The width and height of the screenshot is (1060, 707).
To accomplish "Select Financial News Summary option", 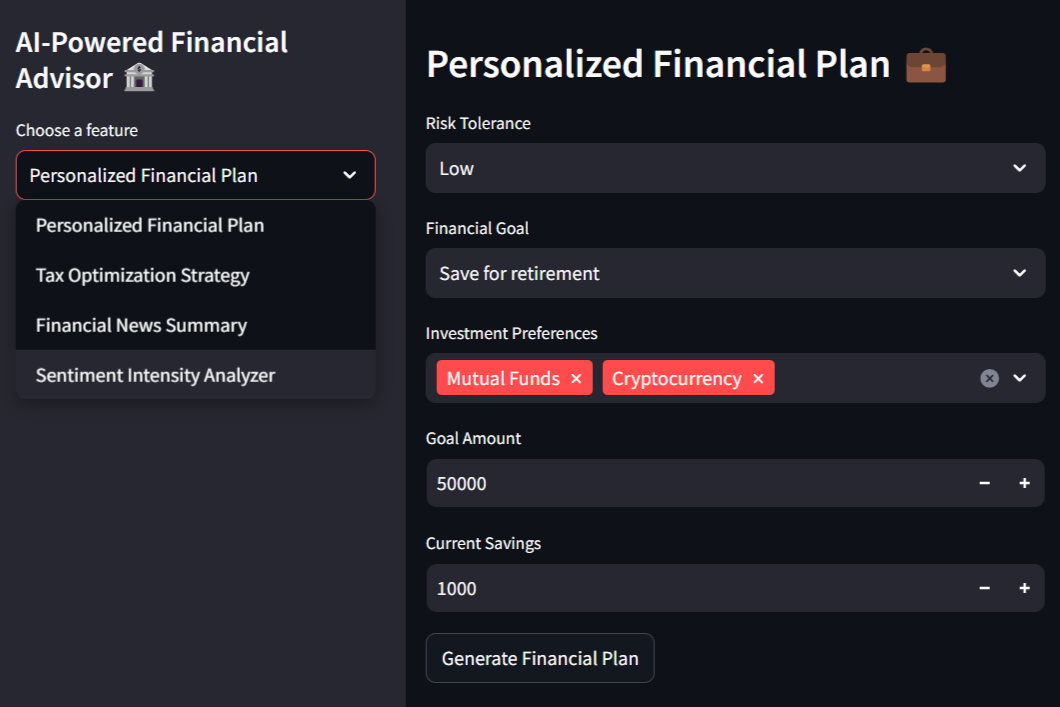I will pos(141,326).
